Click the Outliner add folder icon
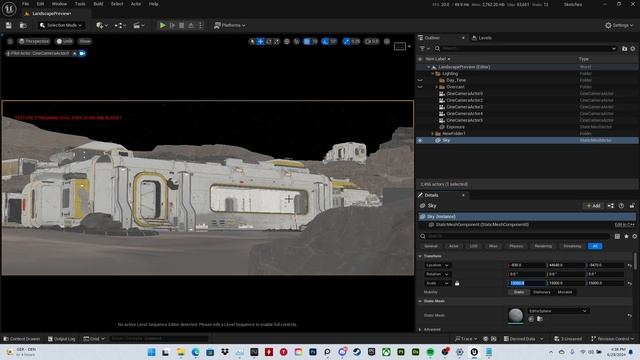The height and width of the screenshot is (360, 640). pyautogui.click(x=624, y=49)
